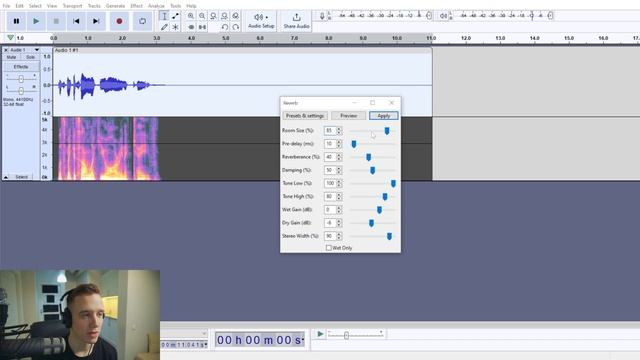
Task: Click the green timeline options triangle
Action: coord(10,38)
